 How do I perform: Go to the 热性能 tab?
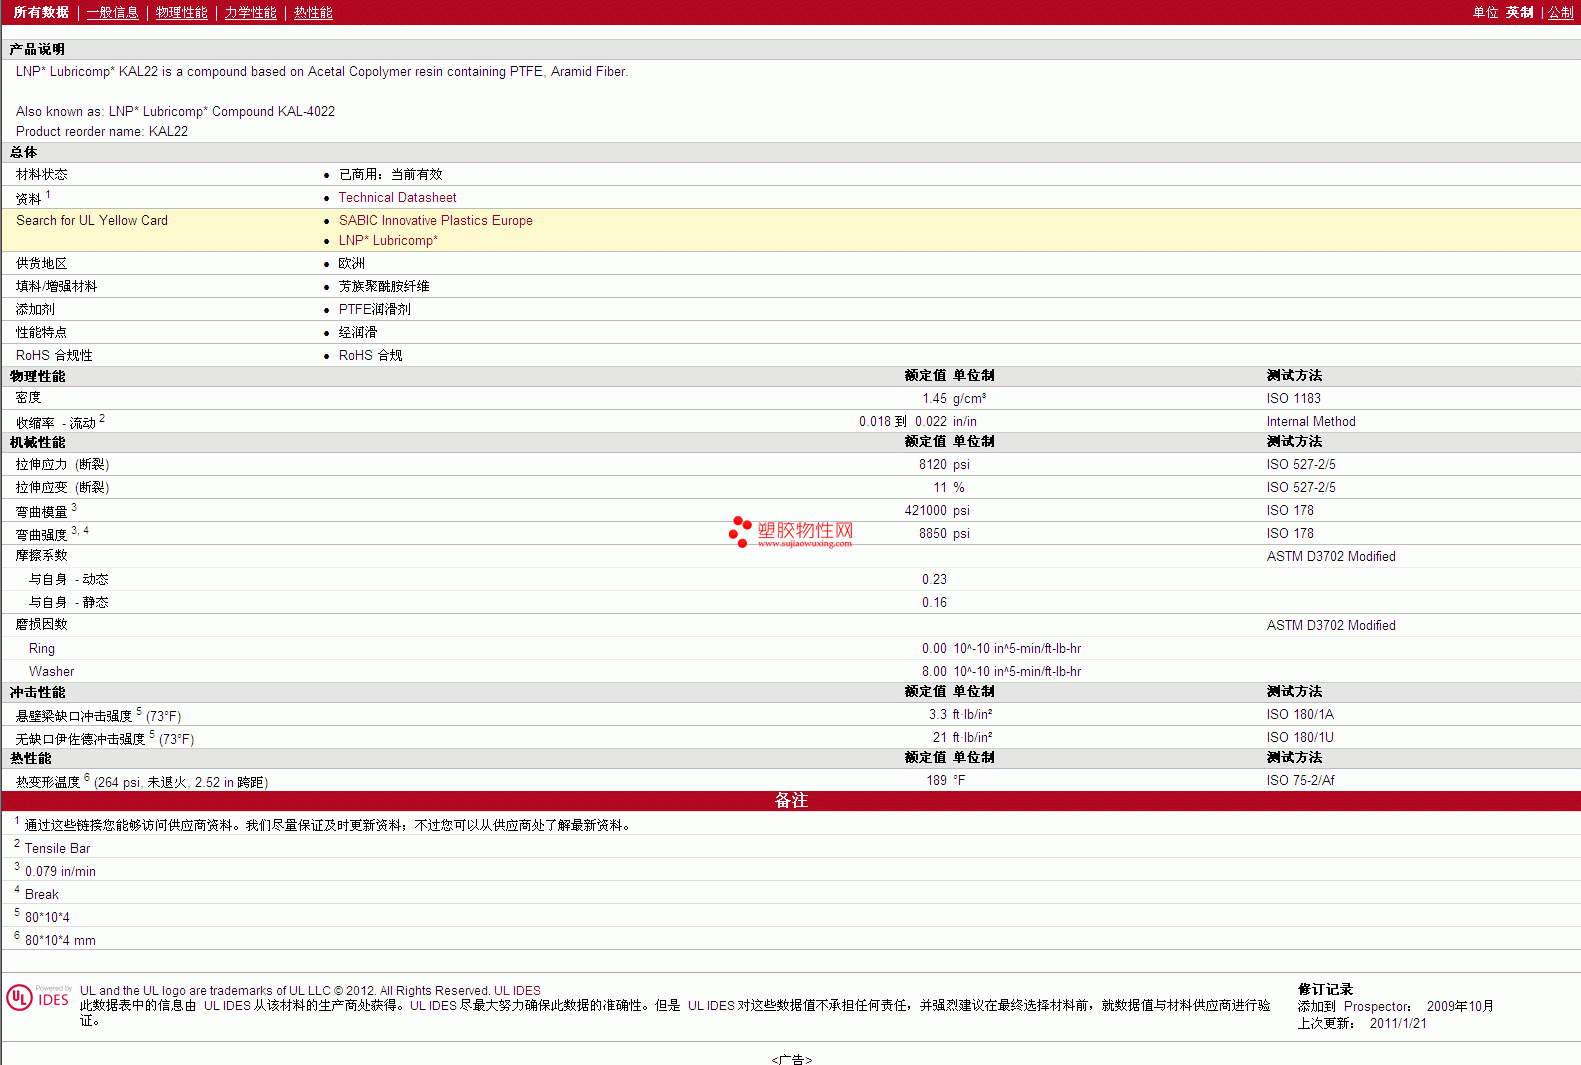(x=313, y=12)
